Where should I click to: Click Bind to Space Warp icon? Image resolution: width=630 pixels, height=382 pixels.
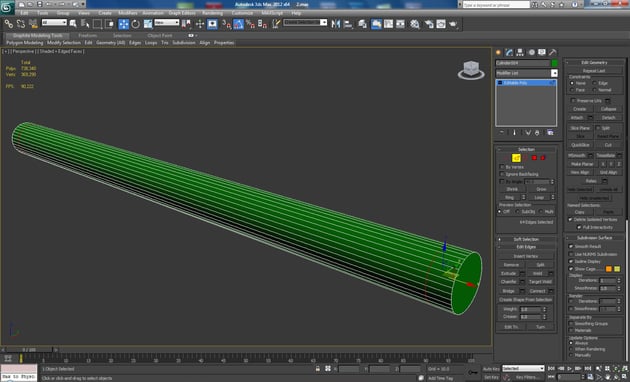tap(33, 24)
